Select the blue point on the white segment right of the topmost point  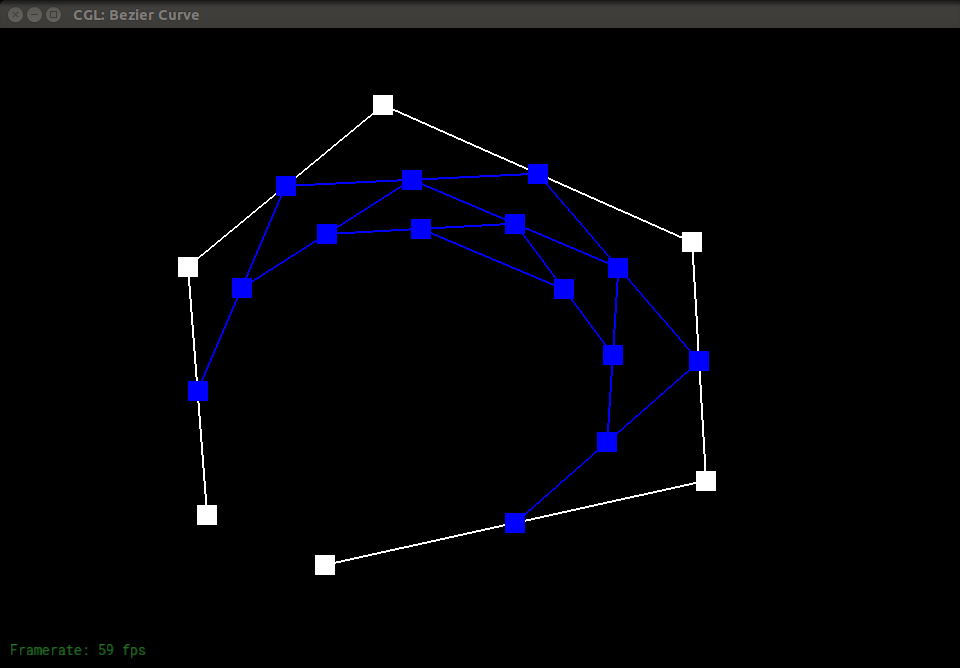[538, 174]
